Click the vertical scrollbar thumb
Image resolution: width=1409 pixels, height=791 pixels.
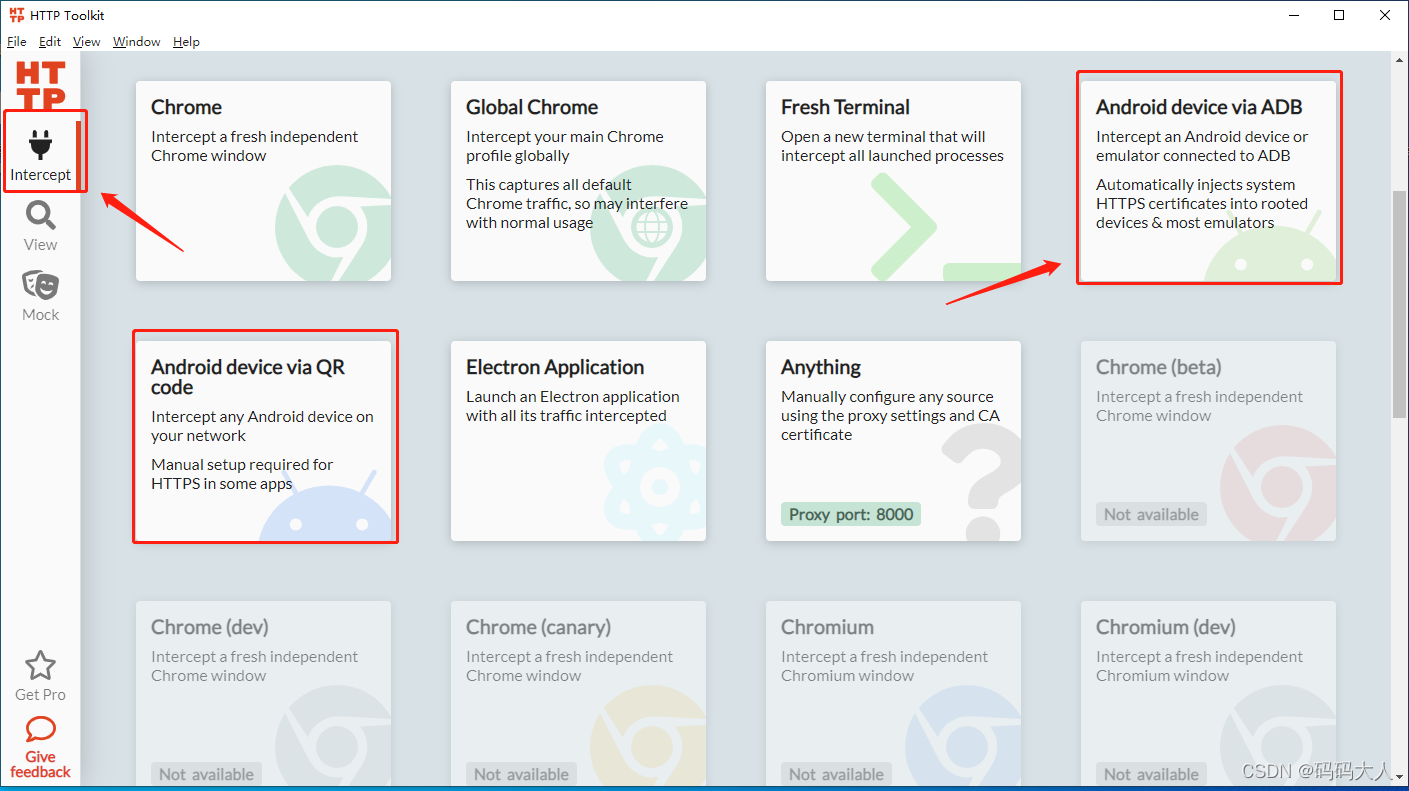click(x=1400, y=304)
